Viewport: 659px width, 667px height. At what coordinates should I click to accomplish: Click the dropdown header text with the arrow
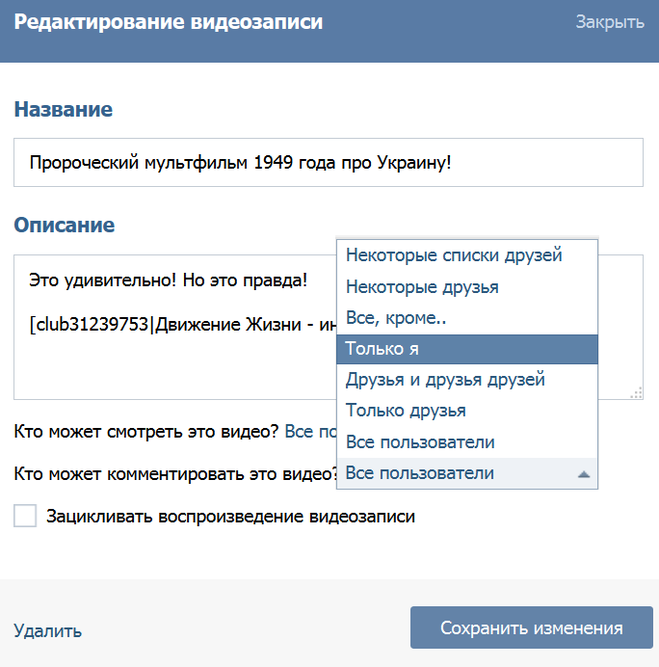[420, 473]
